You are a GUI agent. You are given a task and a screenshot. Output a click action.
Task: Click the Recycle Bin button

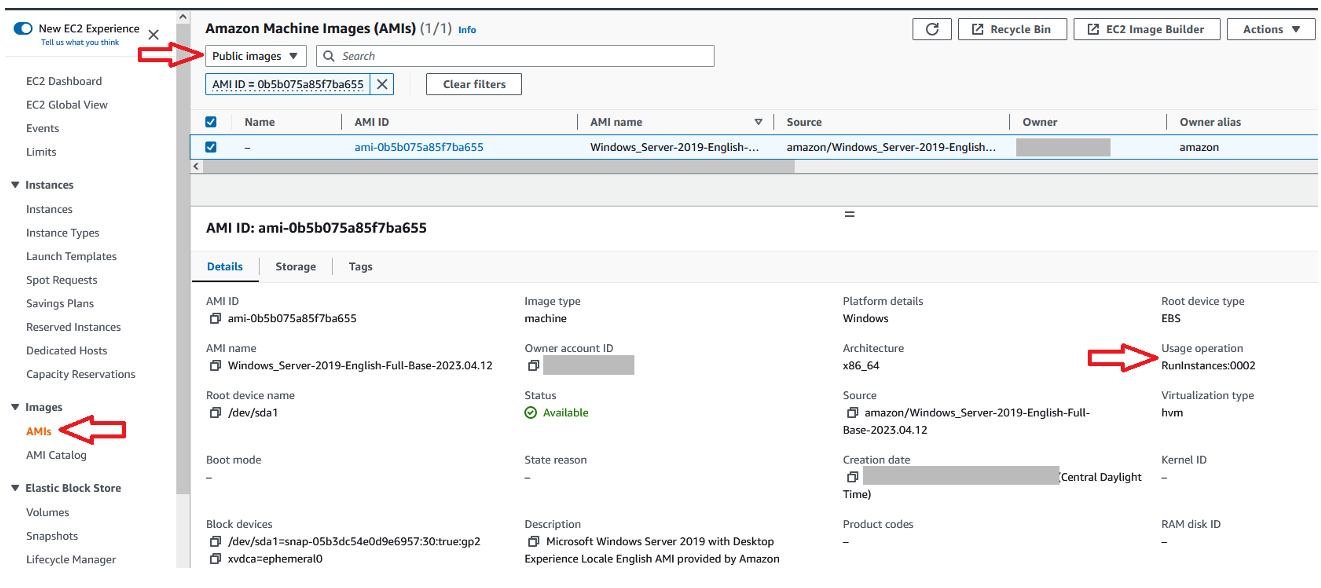(1012, 29)
